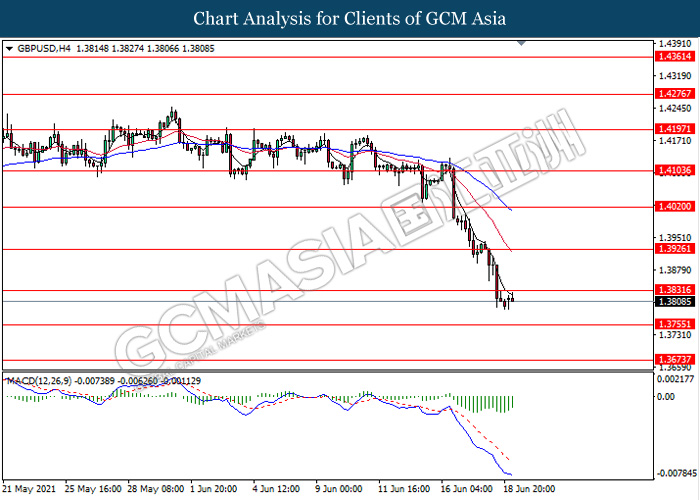Click the 9 Jun 00:00 date label

pyautogui.click(x=339, y=489)
